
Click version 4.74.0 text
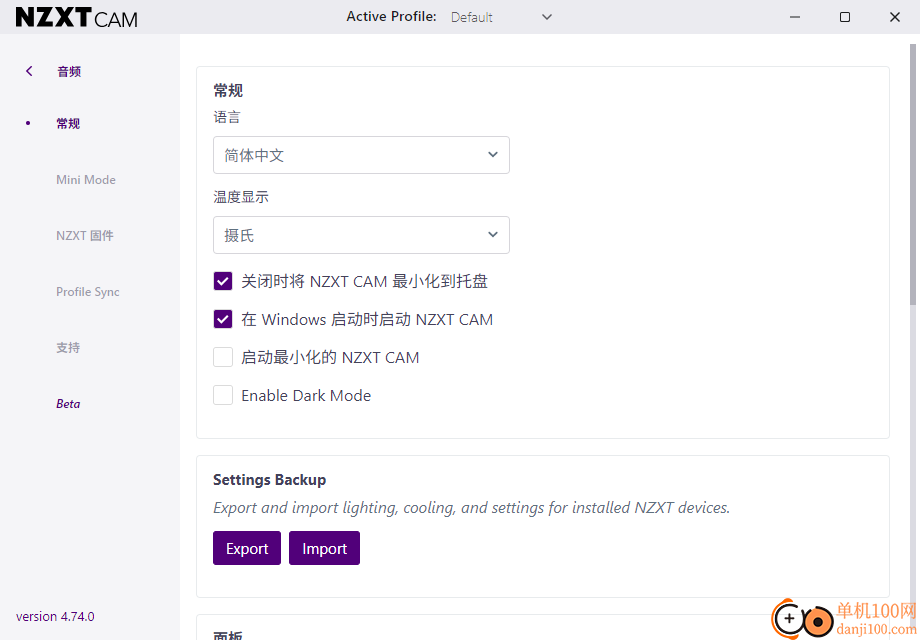point(55,617)
